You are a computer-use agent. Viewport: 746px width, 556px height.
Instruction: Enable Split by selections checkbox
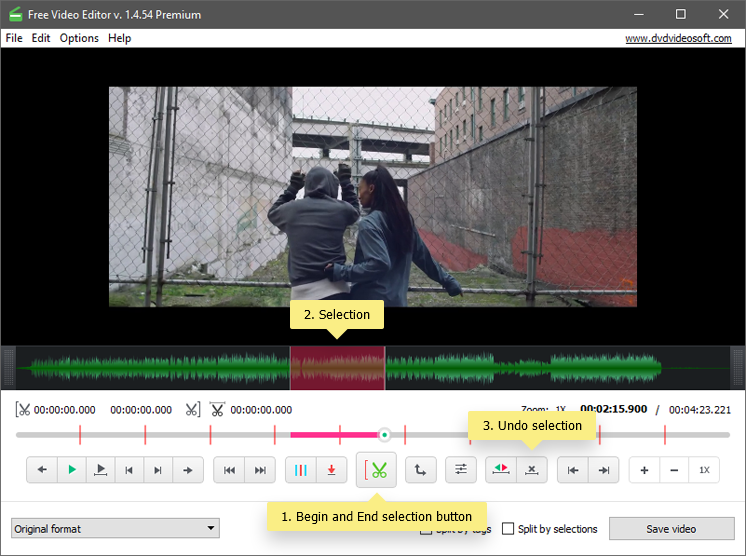pos(508,528)
